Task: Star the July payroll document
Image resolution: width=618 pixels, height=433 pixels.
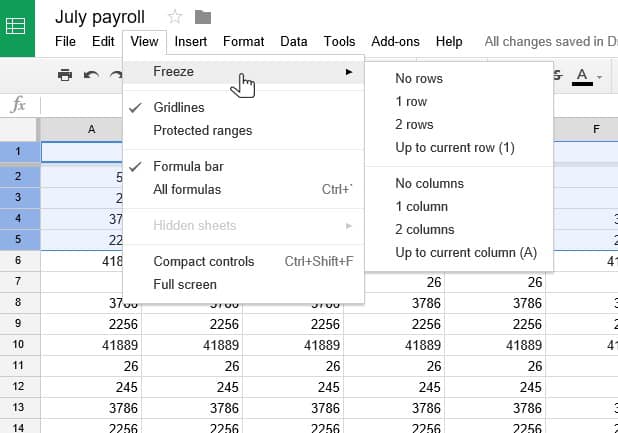Action: point(175,16)
